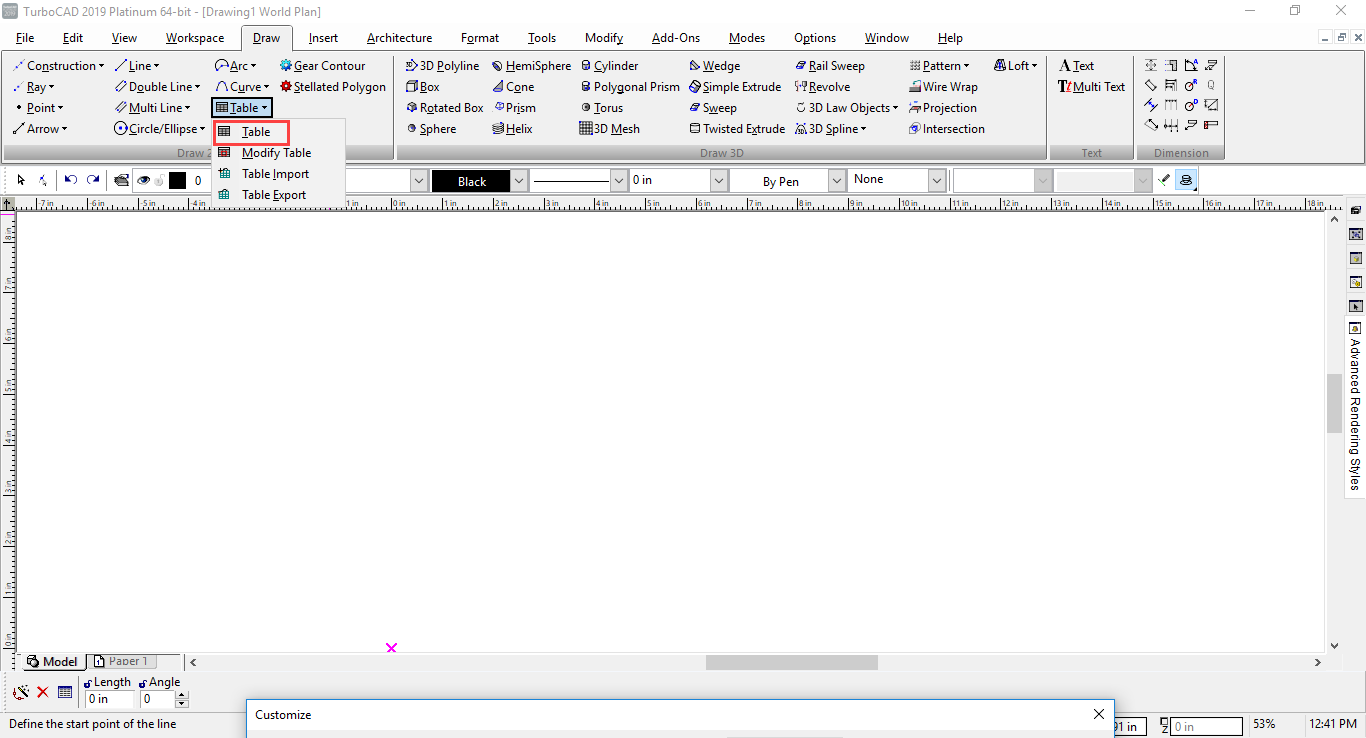Toggle the lock beside Angle field
Viewport: 1366px width, 738px height.
point(143,683)
